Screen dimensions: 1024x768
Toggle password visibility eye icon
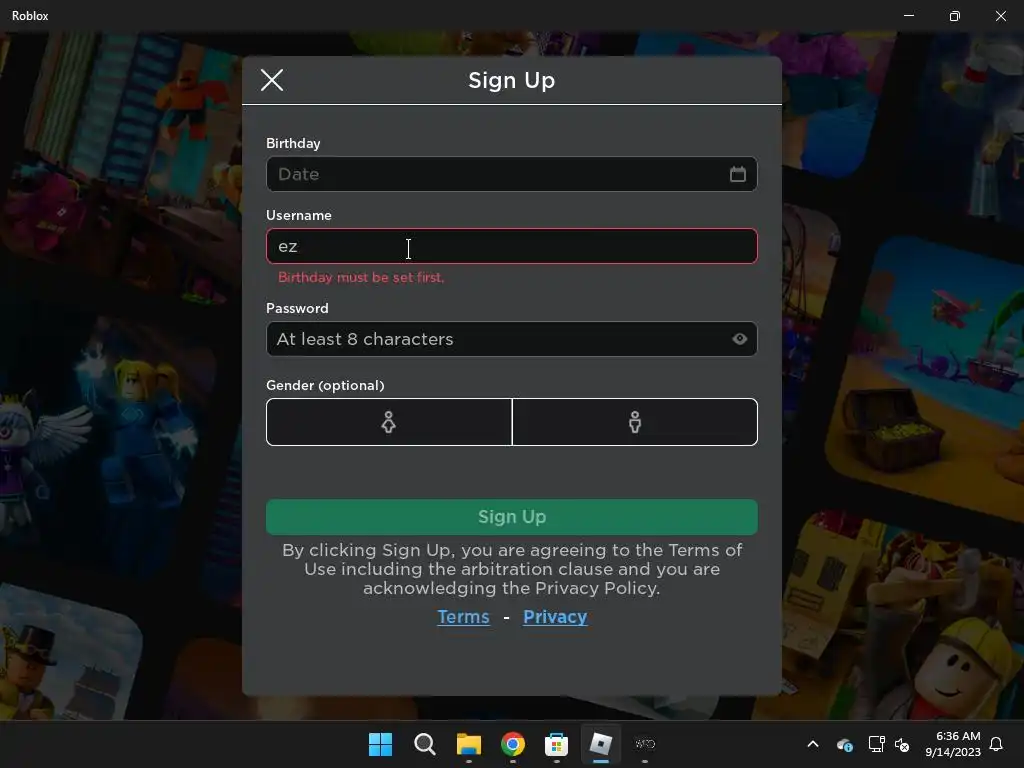click(x=739, y=339)
